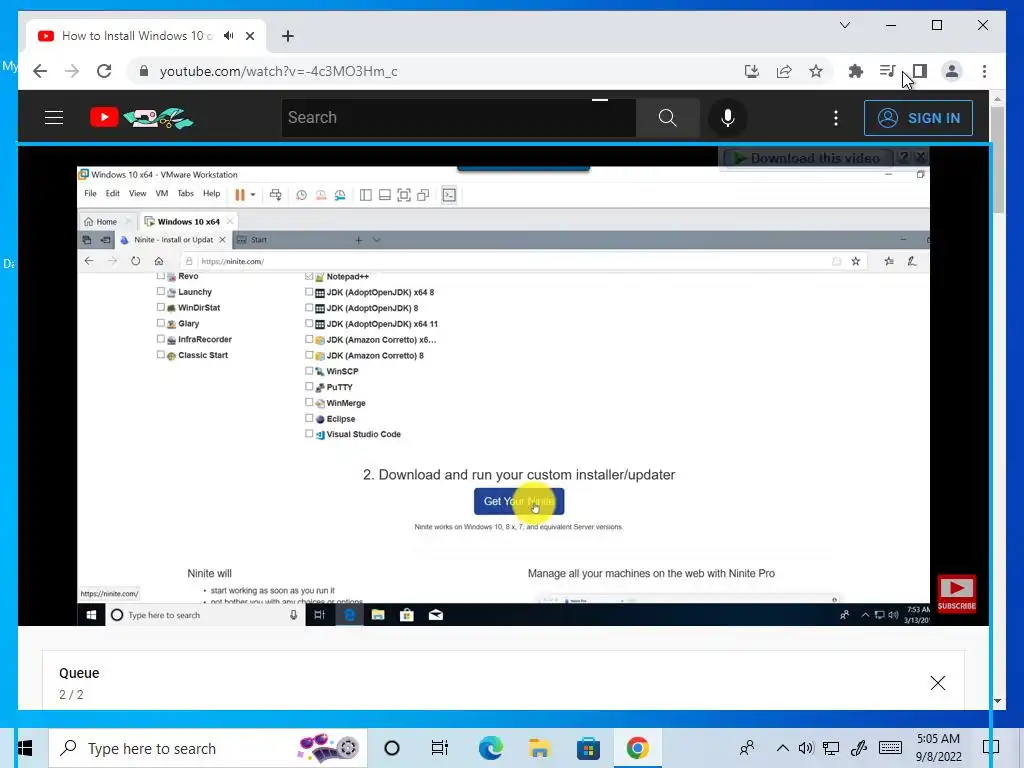Go to YouTube home via logo
Viewport: 1024px width, 768px height.
(142, 118)
